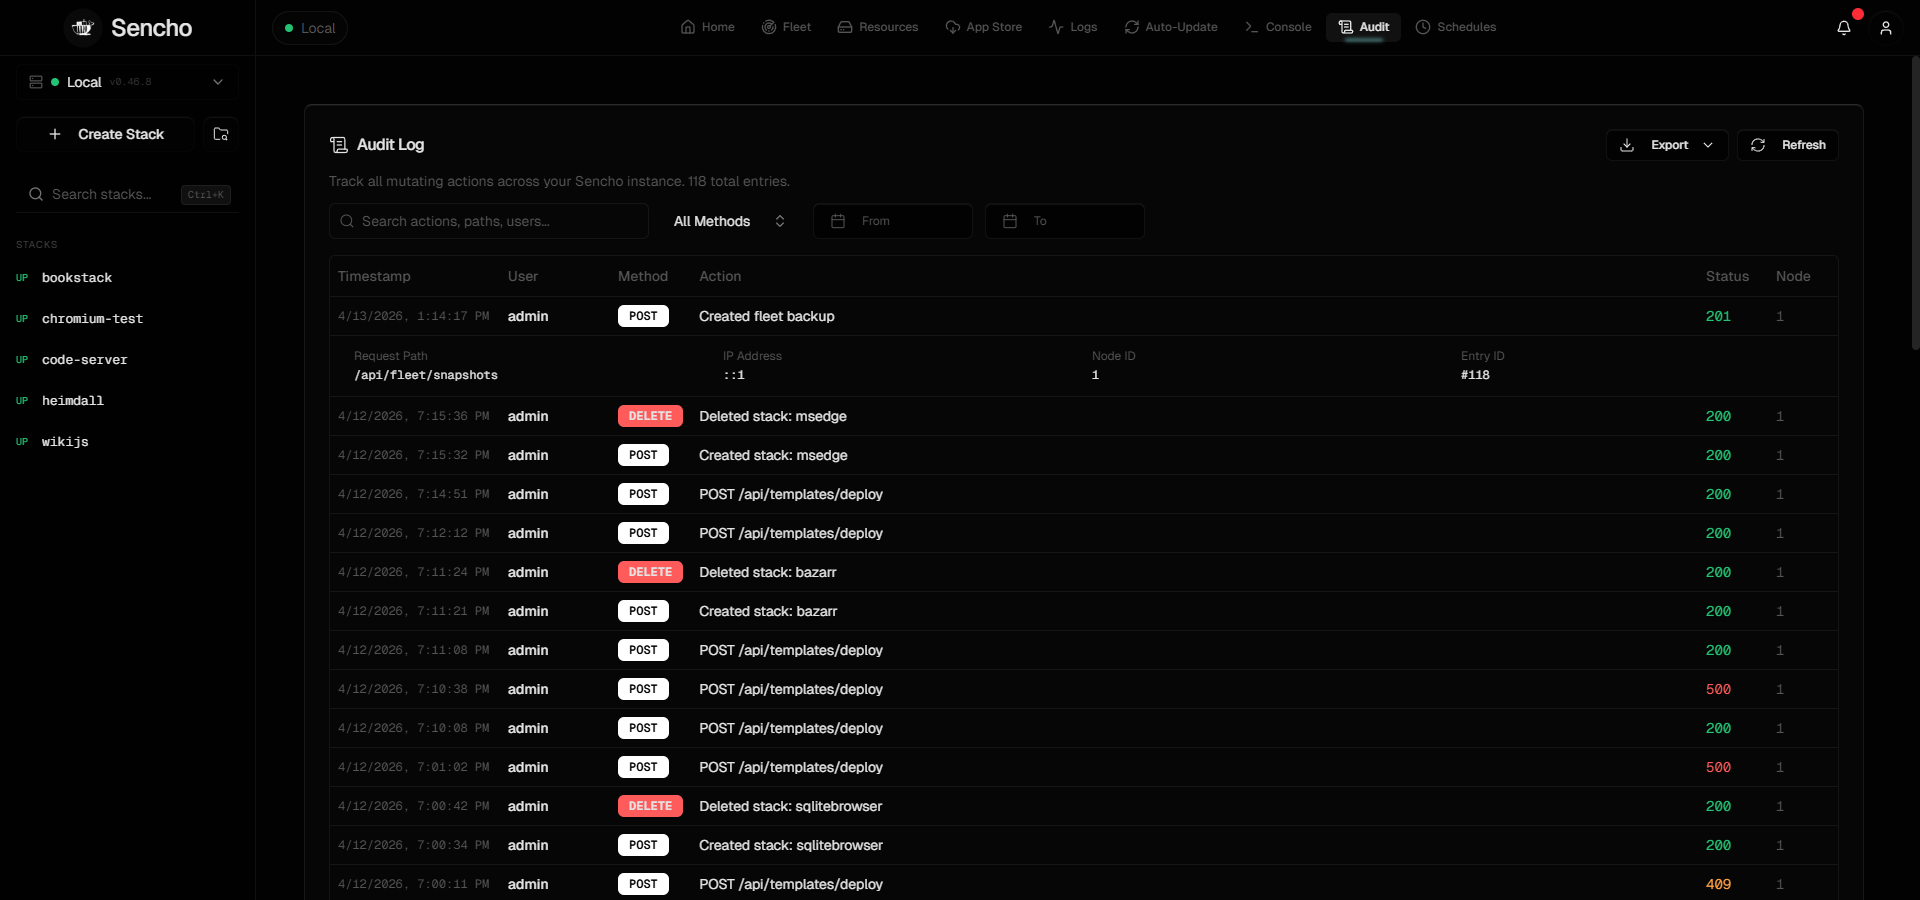Focus the Search actions, paths, users field

(489, 221)
